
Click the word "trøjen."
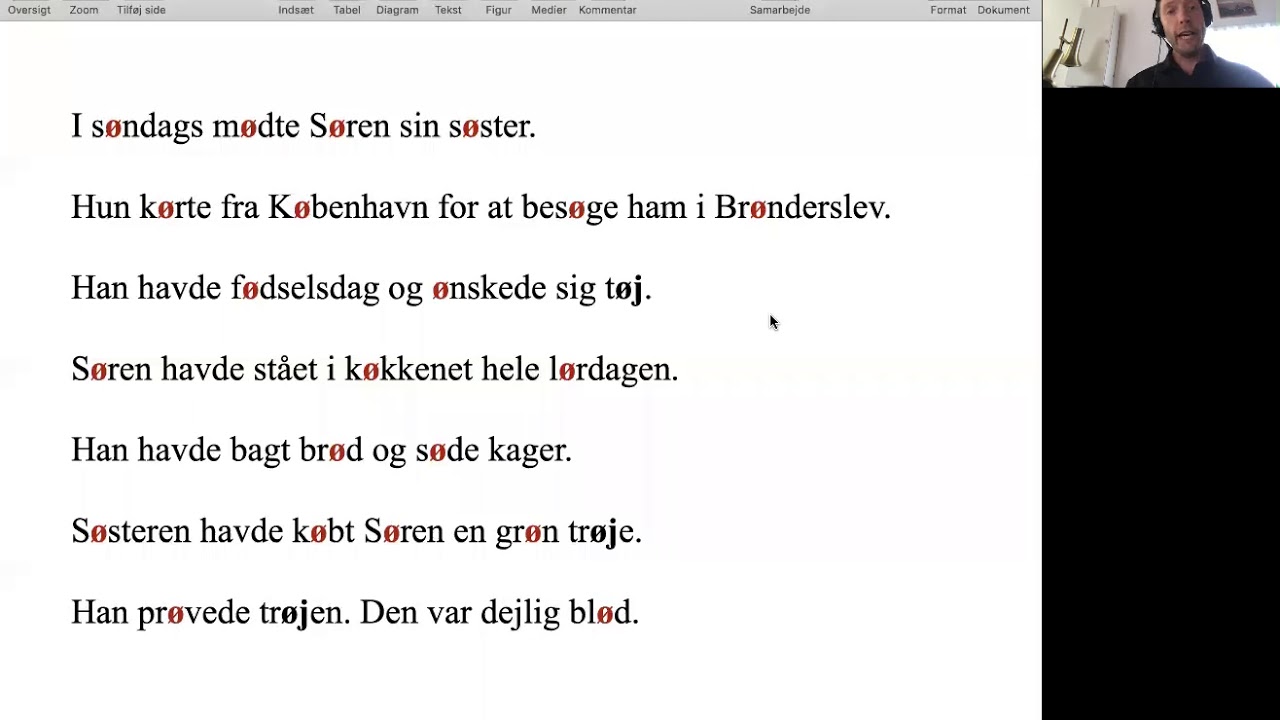(305, 615)
